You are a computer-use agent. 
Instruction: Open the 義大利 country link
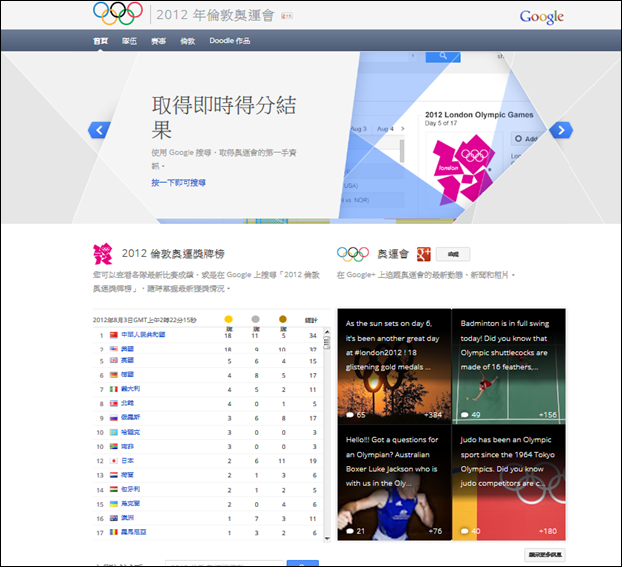tap(131, 389)
